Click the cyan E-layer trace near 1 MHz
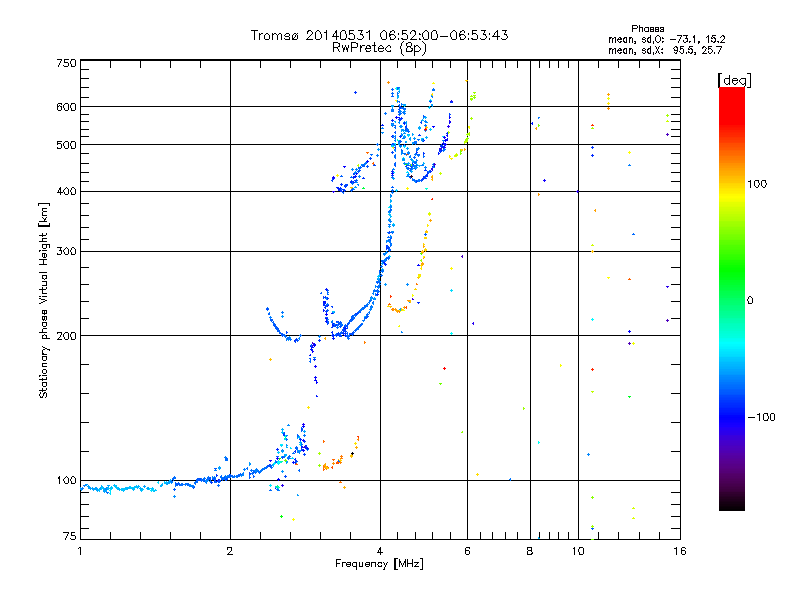 click(x=120, y=488)
